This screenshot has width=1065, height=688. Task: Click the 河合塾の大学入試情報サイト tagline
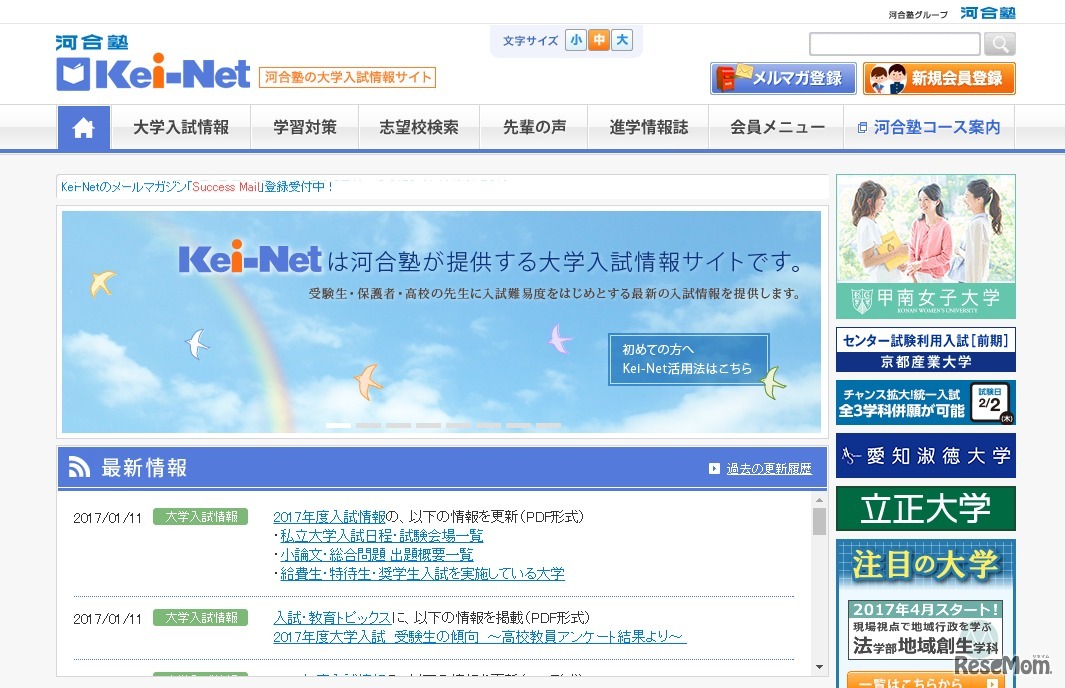347,77
